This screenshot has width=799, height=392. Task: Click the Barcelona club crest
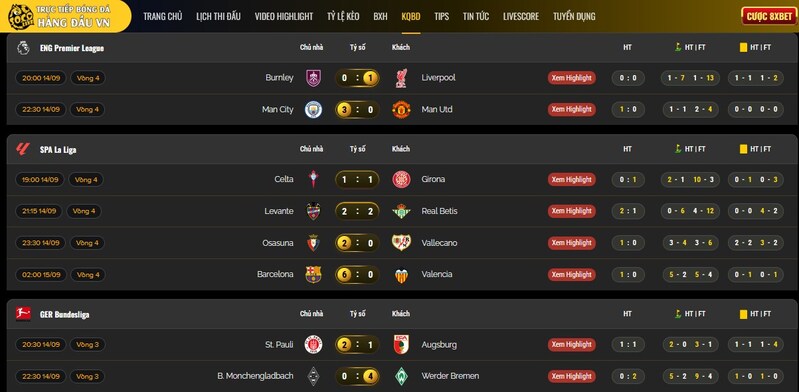(313, 274)
